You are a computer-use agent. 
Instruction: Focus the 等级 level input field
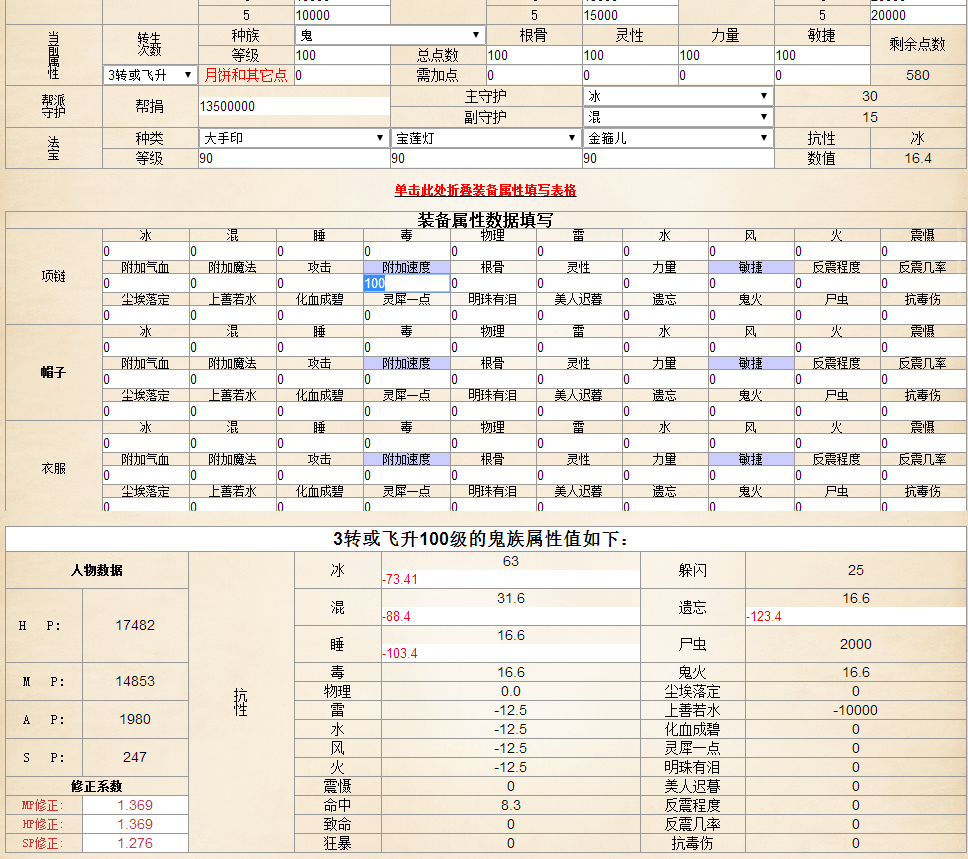pyautogui.click(x=340, y=55)
